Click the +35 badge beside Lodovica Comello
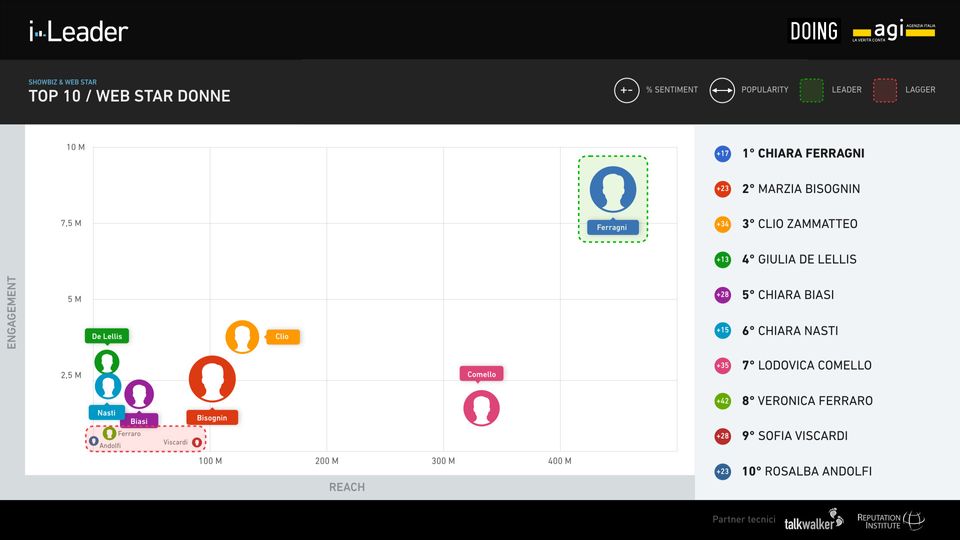 (723, 366)
